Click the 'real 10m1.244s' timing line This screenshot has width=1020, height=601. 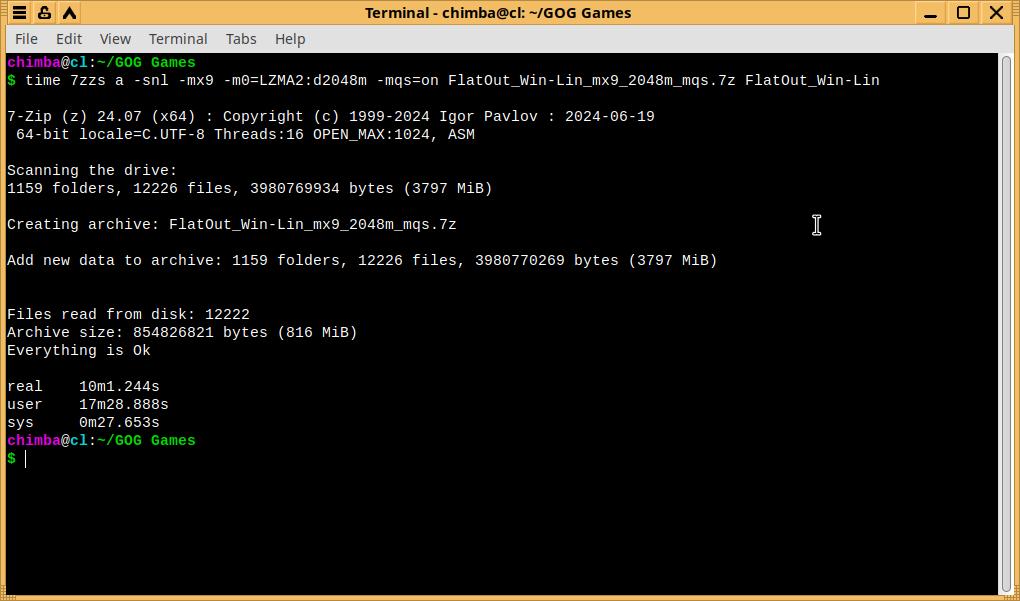click(83, 386)
